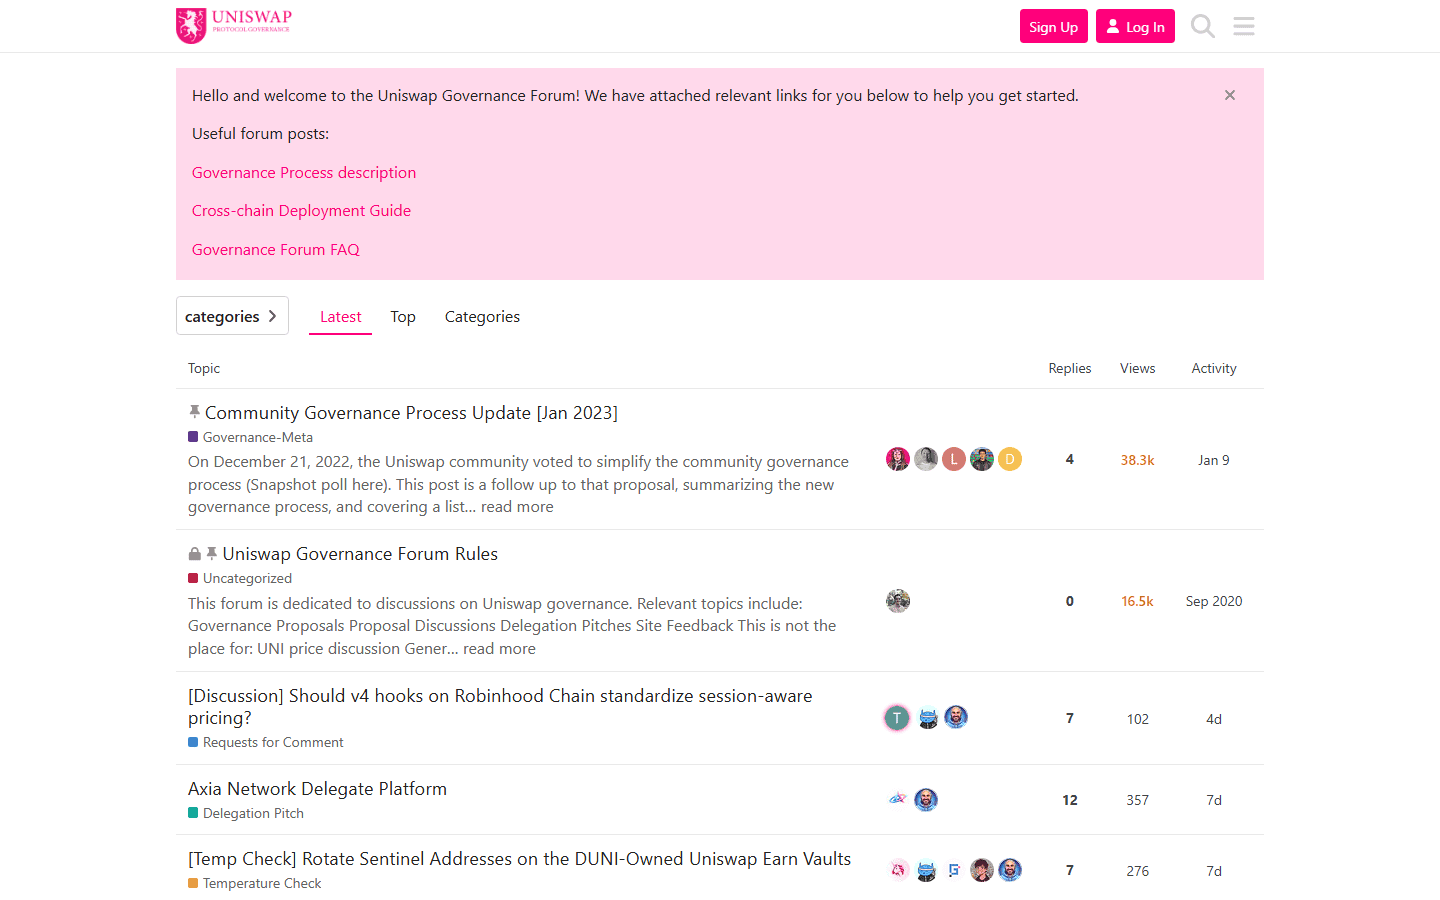Open Rotate Sentinel Addresses Temp Check topic
1440x900 pixels.
pyautogui.click(x=520, y=859)
